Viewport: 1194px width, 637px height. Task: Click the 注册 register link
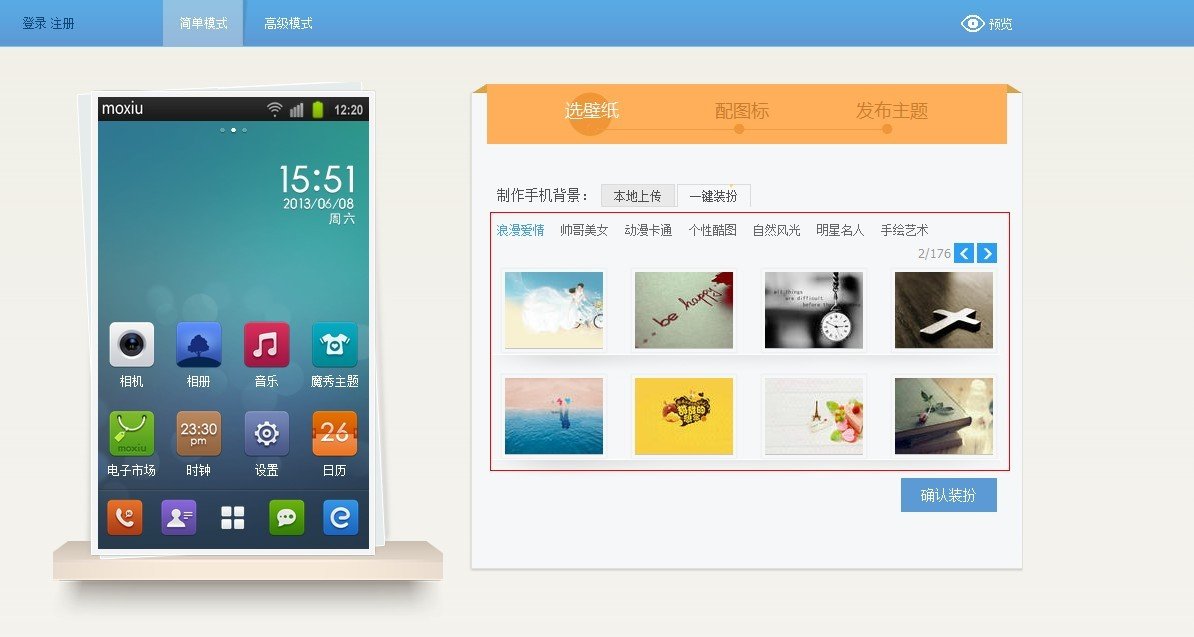(x=62, y=23)
